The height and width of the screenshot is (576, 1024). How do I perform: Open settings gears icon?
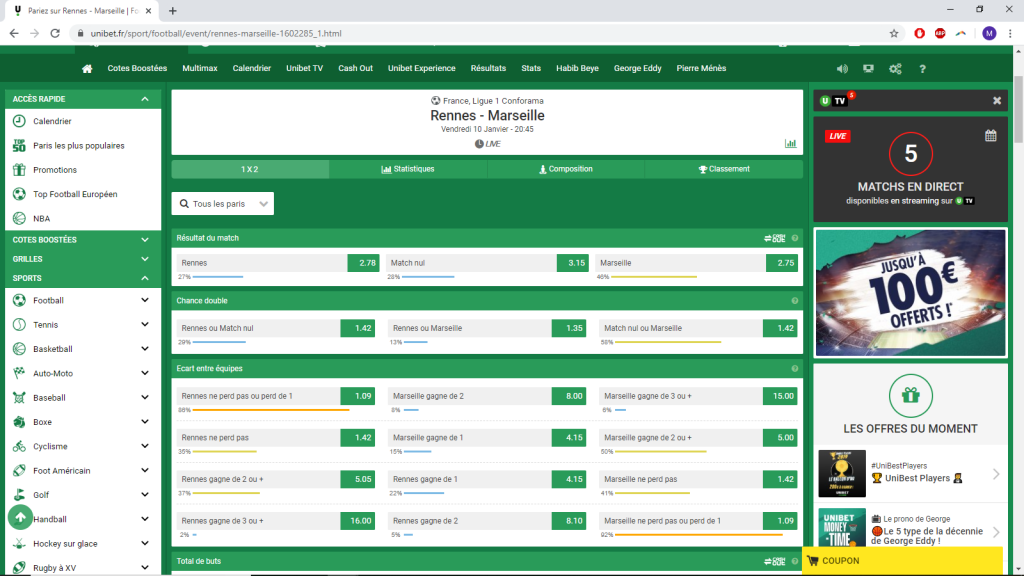click(x=895, y=69)
